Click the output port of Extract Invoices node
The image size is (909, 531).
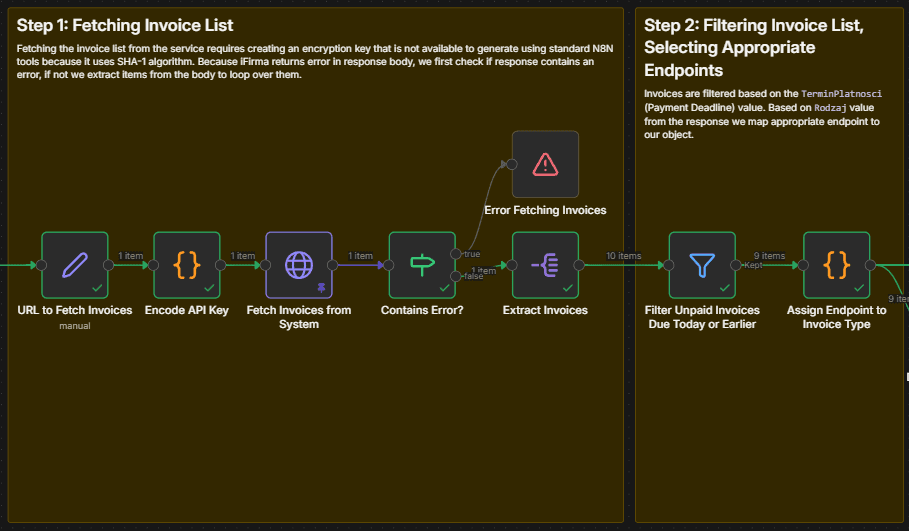point(580,265)
